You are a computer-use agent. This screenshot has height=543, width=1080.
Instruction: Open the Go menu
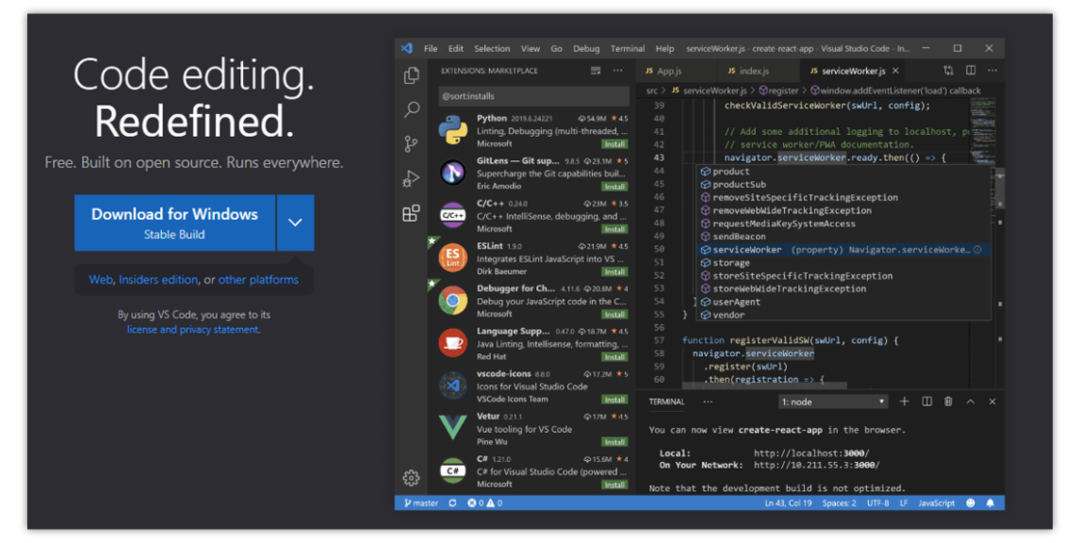tap(557, 49)
